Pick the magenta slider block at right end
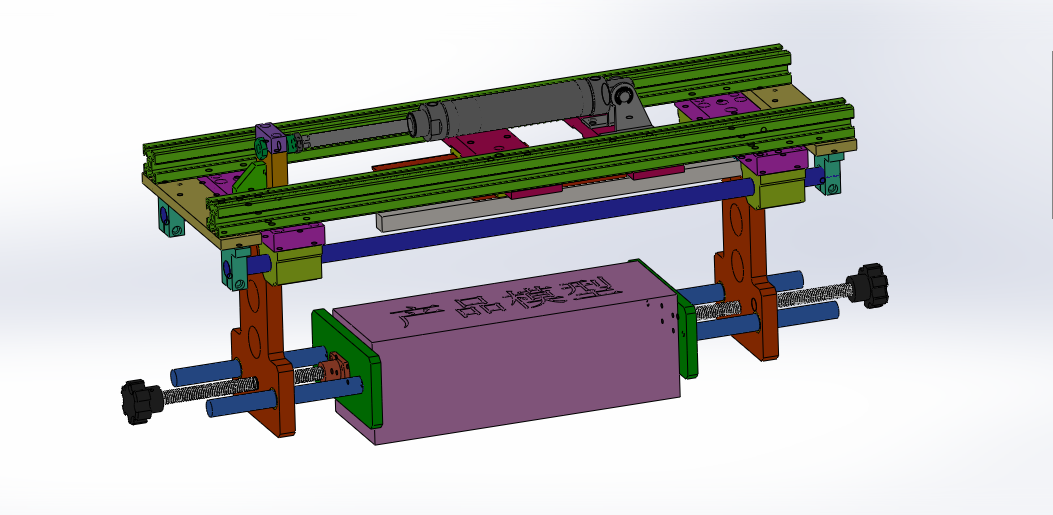 pyautogui.click(x=772, y=162)
